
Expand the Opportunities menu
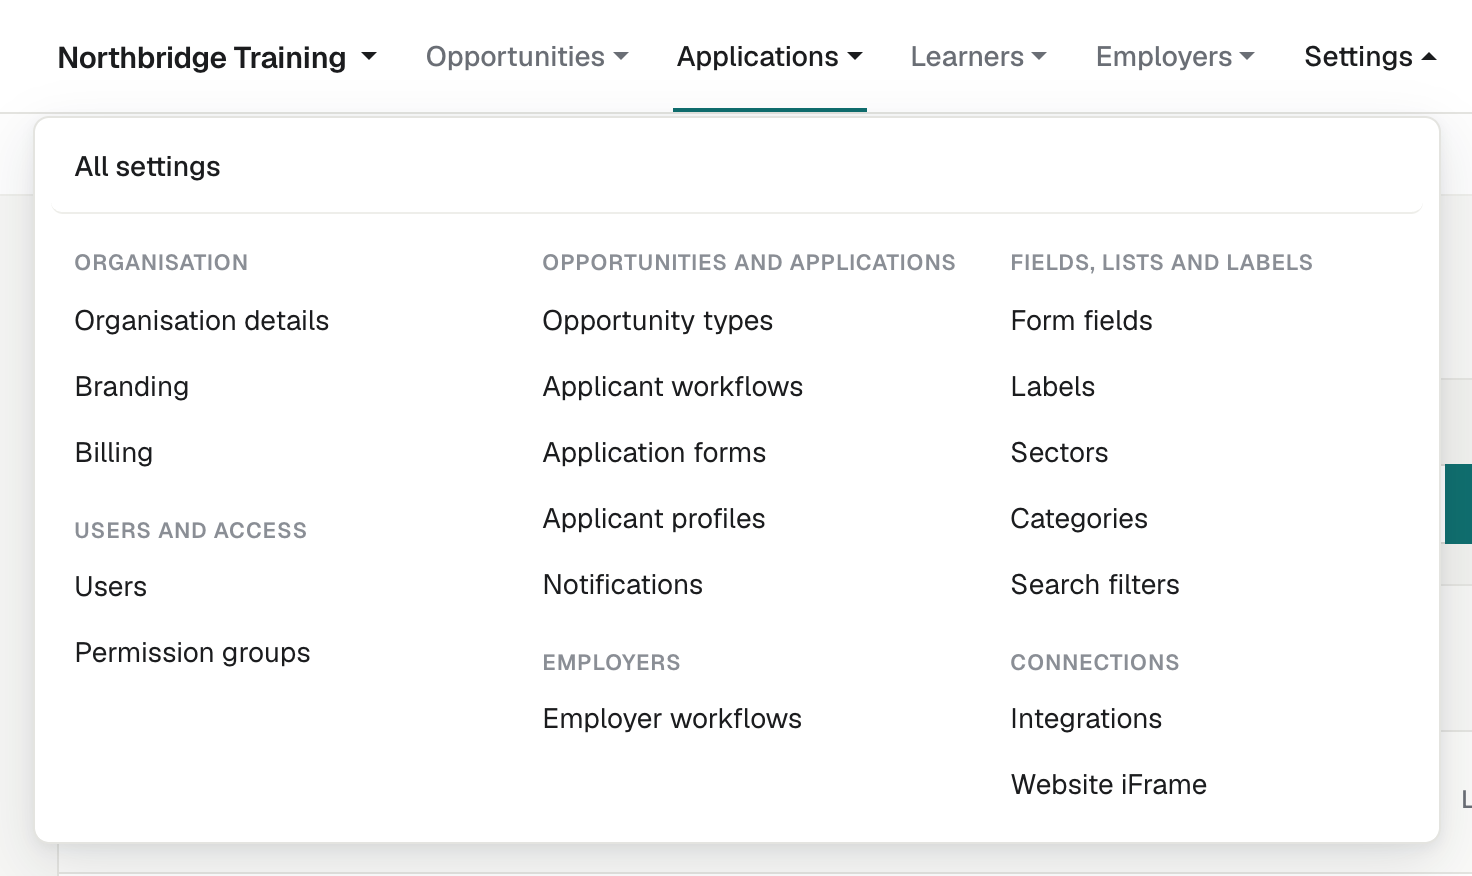coord(527,57)
